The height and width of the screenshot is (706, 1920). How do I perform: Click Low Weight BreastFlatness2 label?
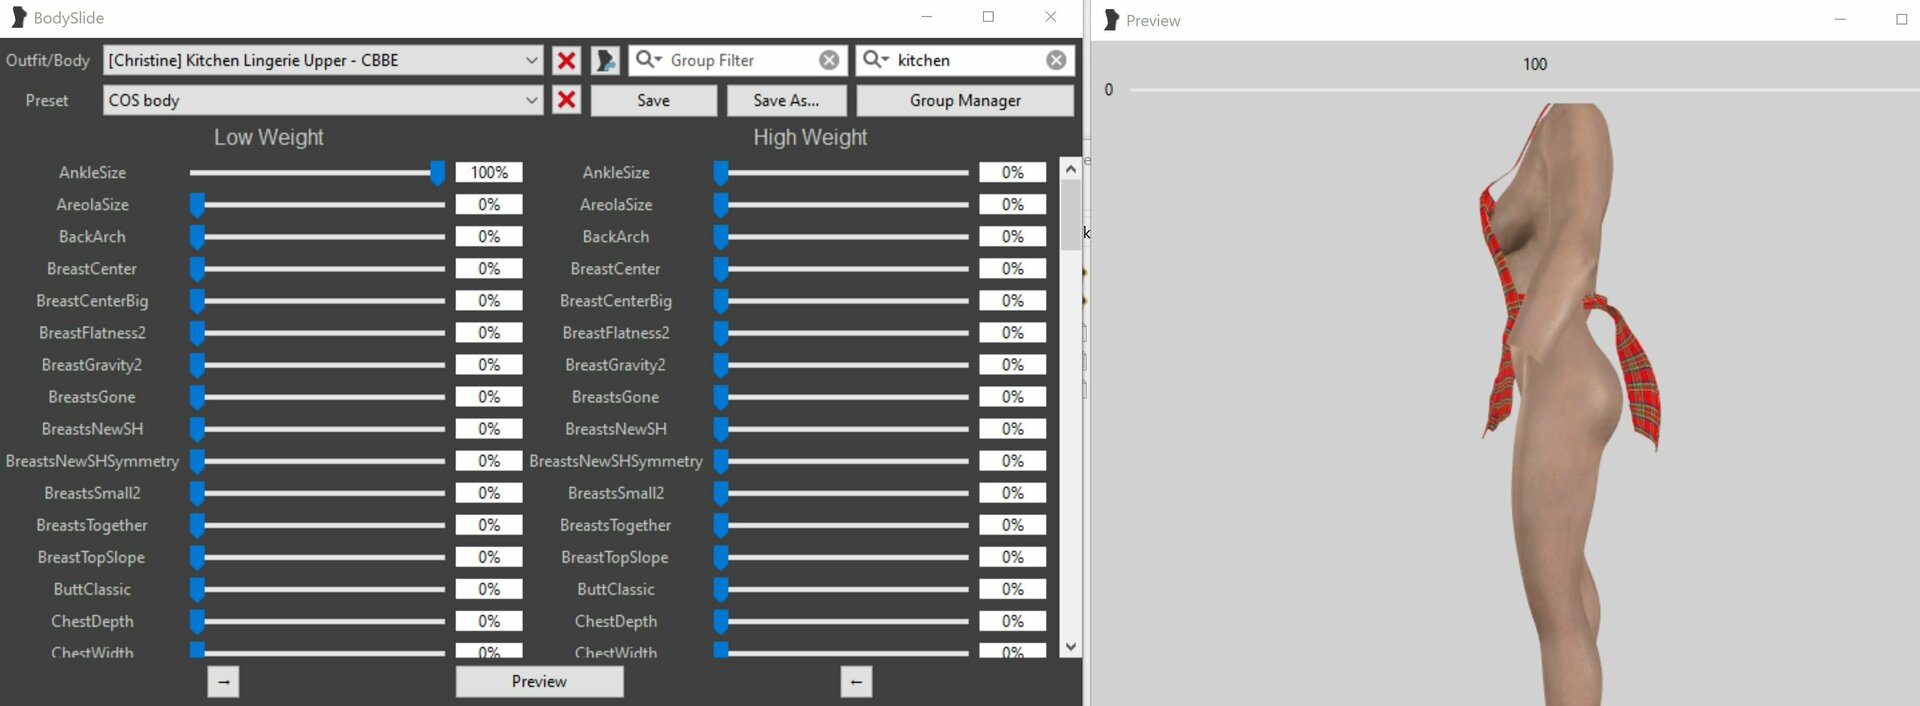click(92, 333)
